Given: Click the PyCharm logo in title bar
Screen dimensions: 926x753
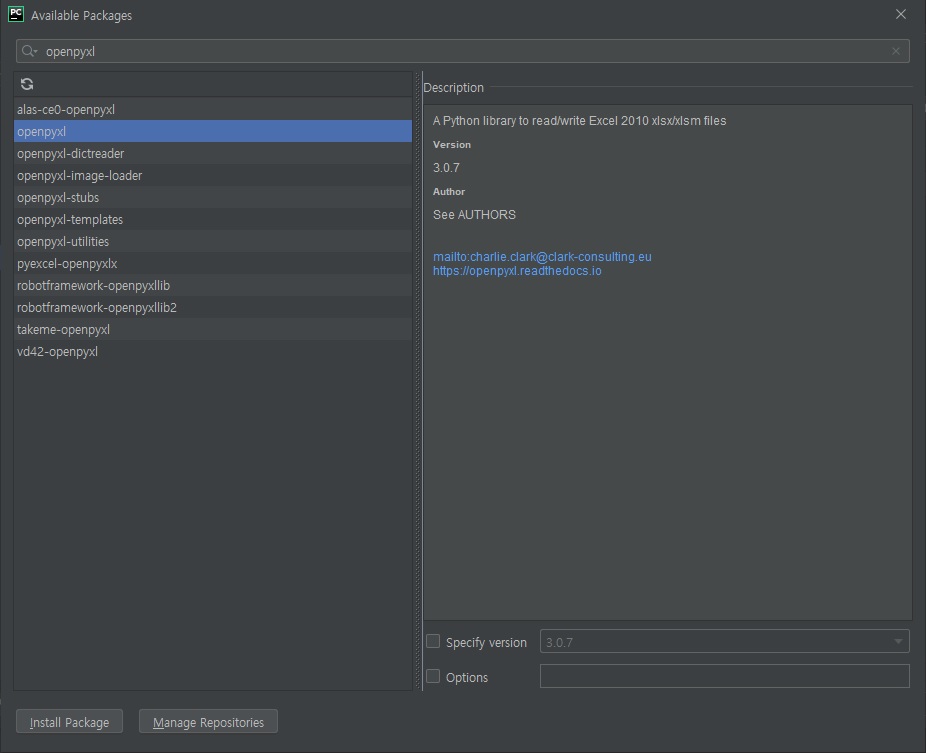Looking at the screenshot, I should (x=16, y=14).
